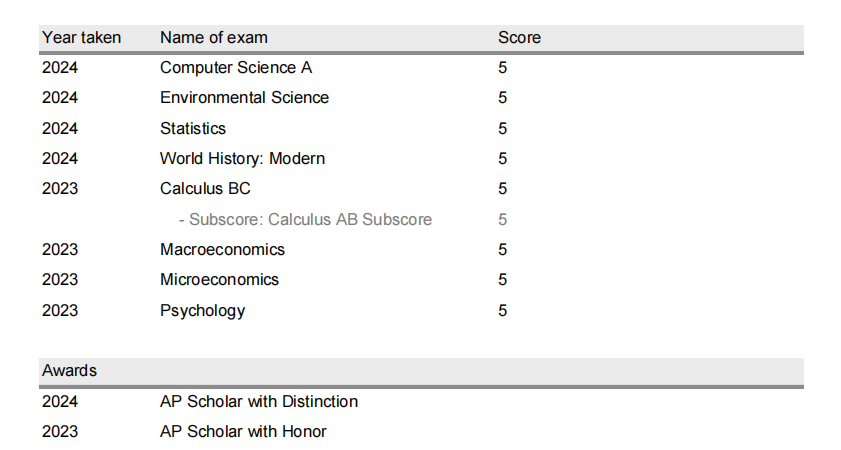The height and width of the screenshot is (450, 841).
Task: Click the Statistics exam entry
Action: [193, 128]
